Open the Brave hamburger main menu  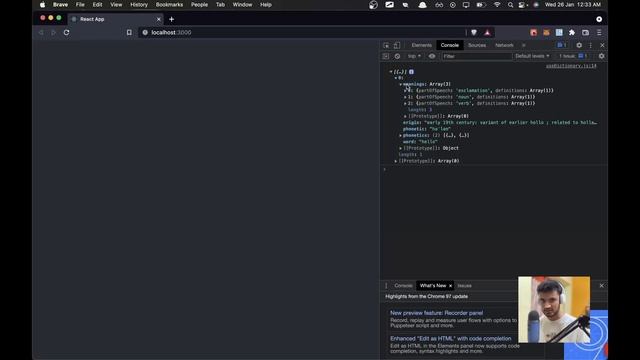[x=599, y=33]
